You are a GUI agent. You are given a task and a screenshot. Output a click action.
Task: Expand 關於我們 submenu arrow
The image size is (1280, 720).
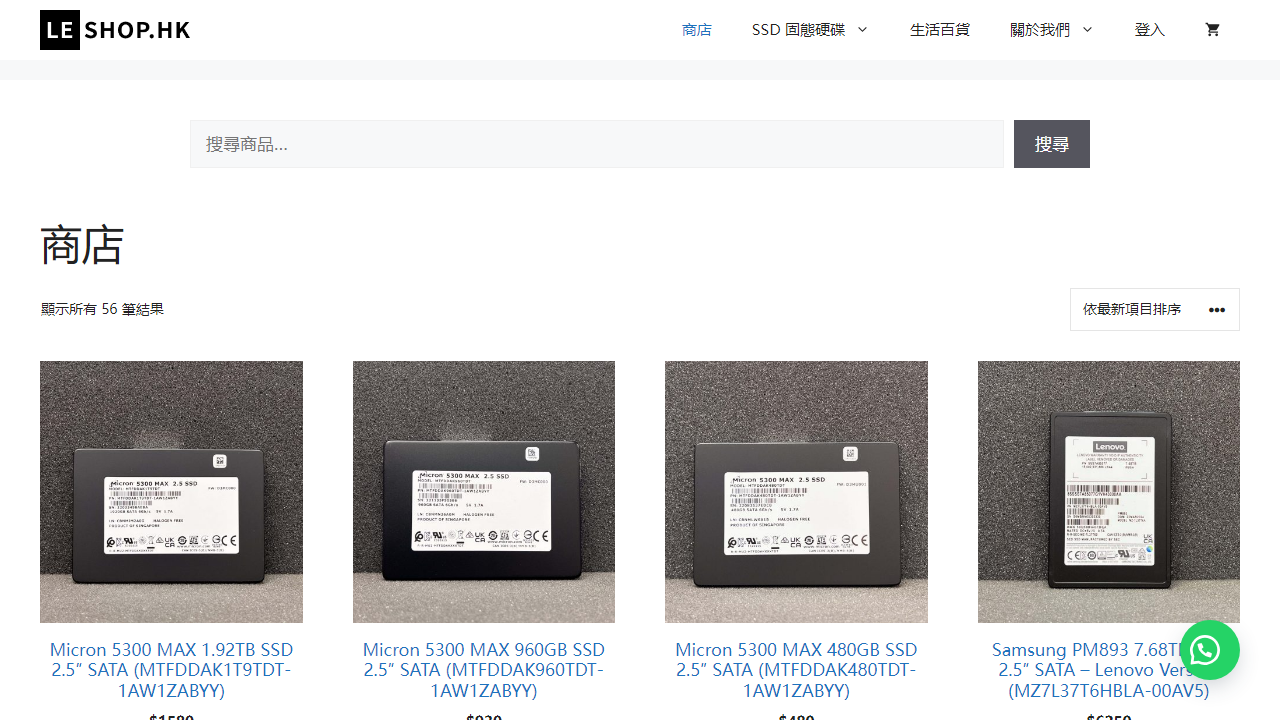(1087, 30)
